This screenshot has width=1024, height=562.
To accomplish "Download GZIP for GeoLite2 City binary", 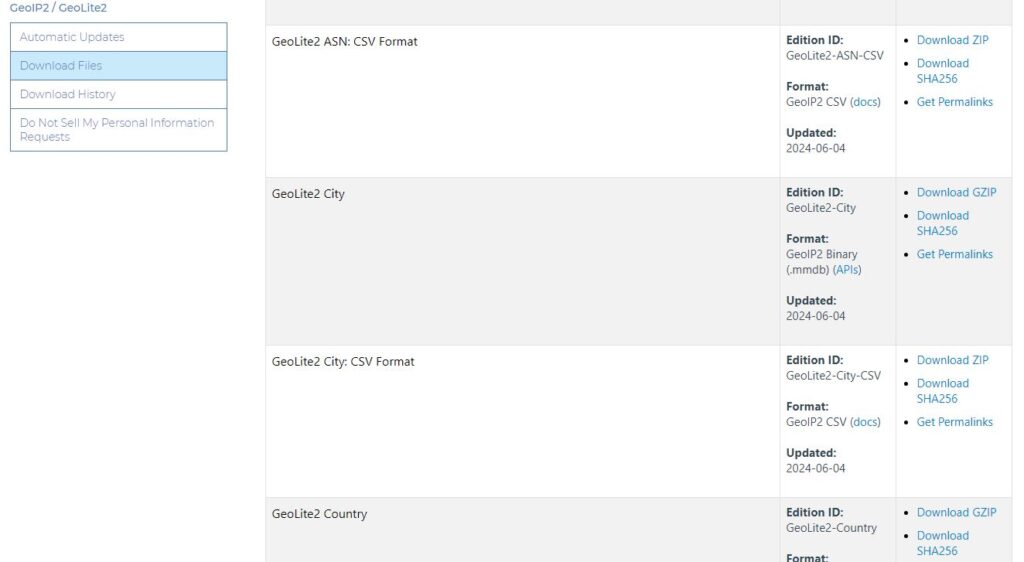I will (x=956, y=193).
